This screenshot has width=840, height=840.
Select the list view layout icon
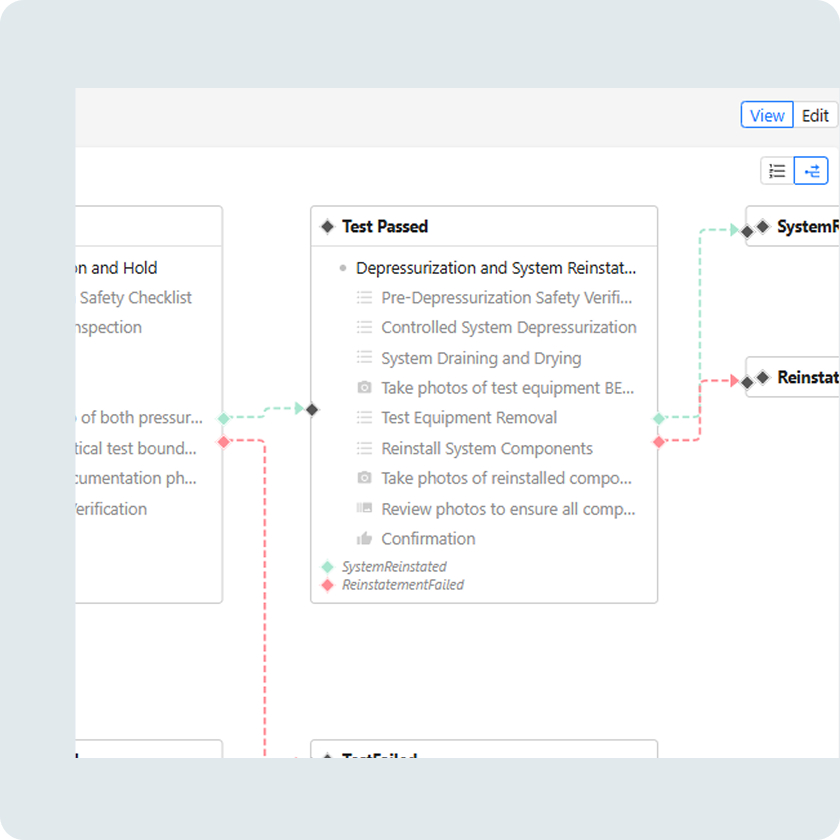777,171
